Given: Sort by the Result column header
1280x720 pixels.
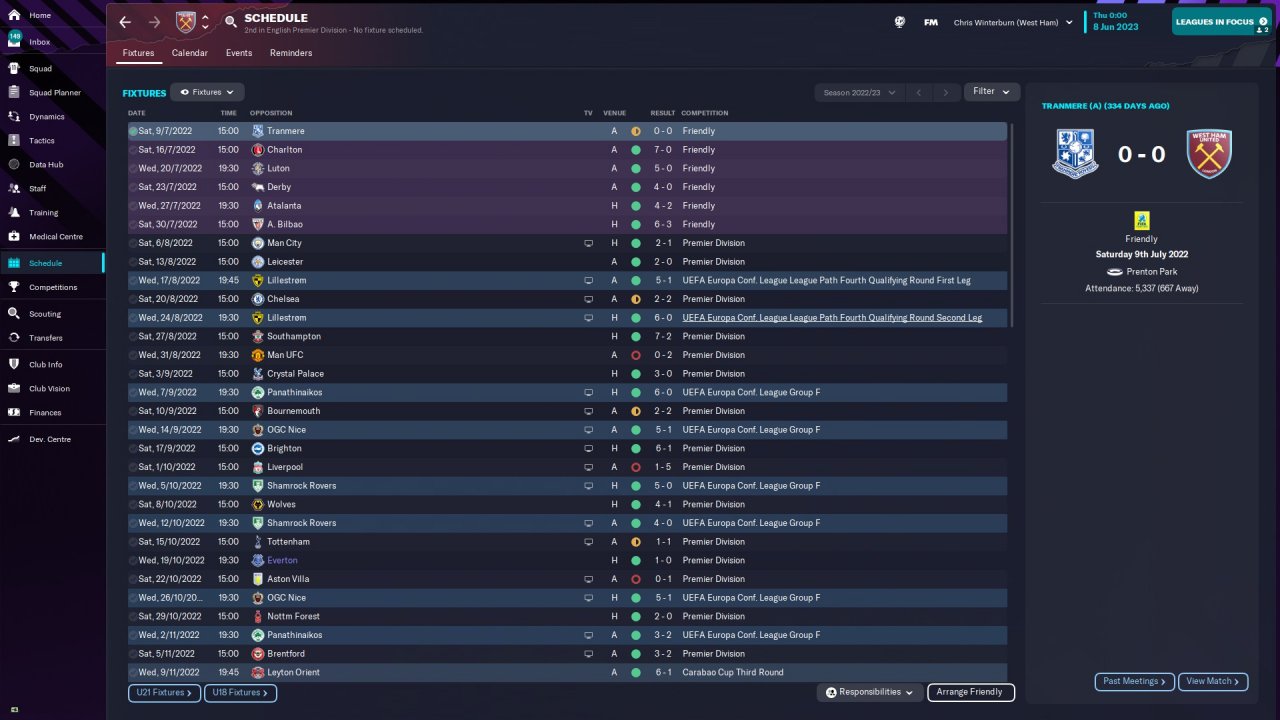Looking at the screenshot, I should [x=663, y=113].
